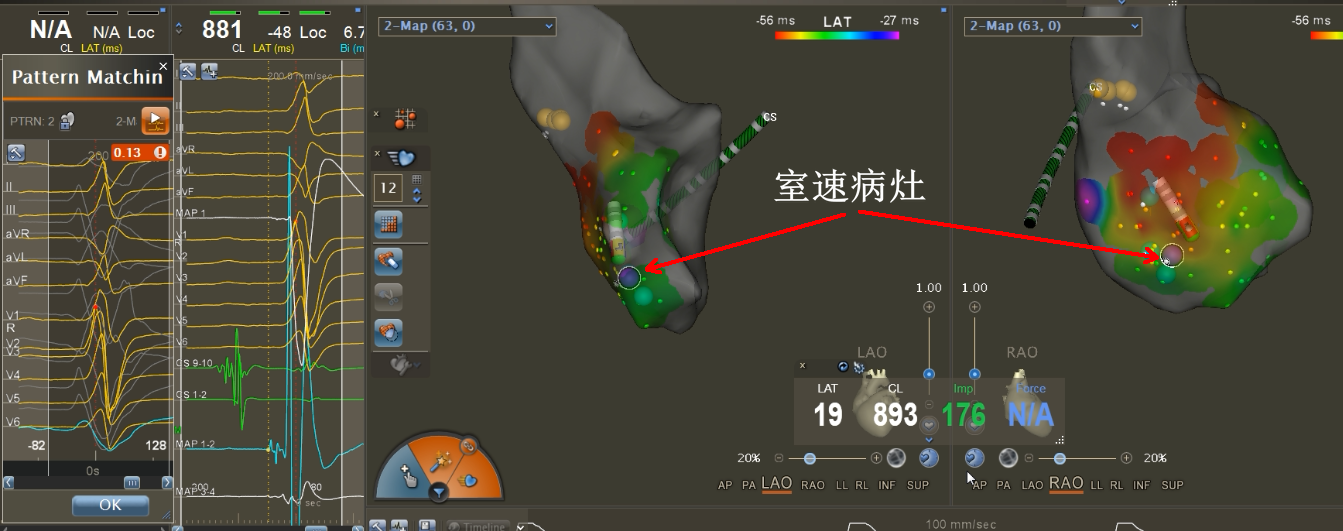Click the grey sphere icon in right map view
Image resolution: width=1343 pixels, height=531 pixels.
pos(1008,458)
